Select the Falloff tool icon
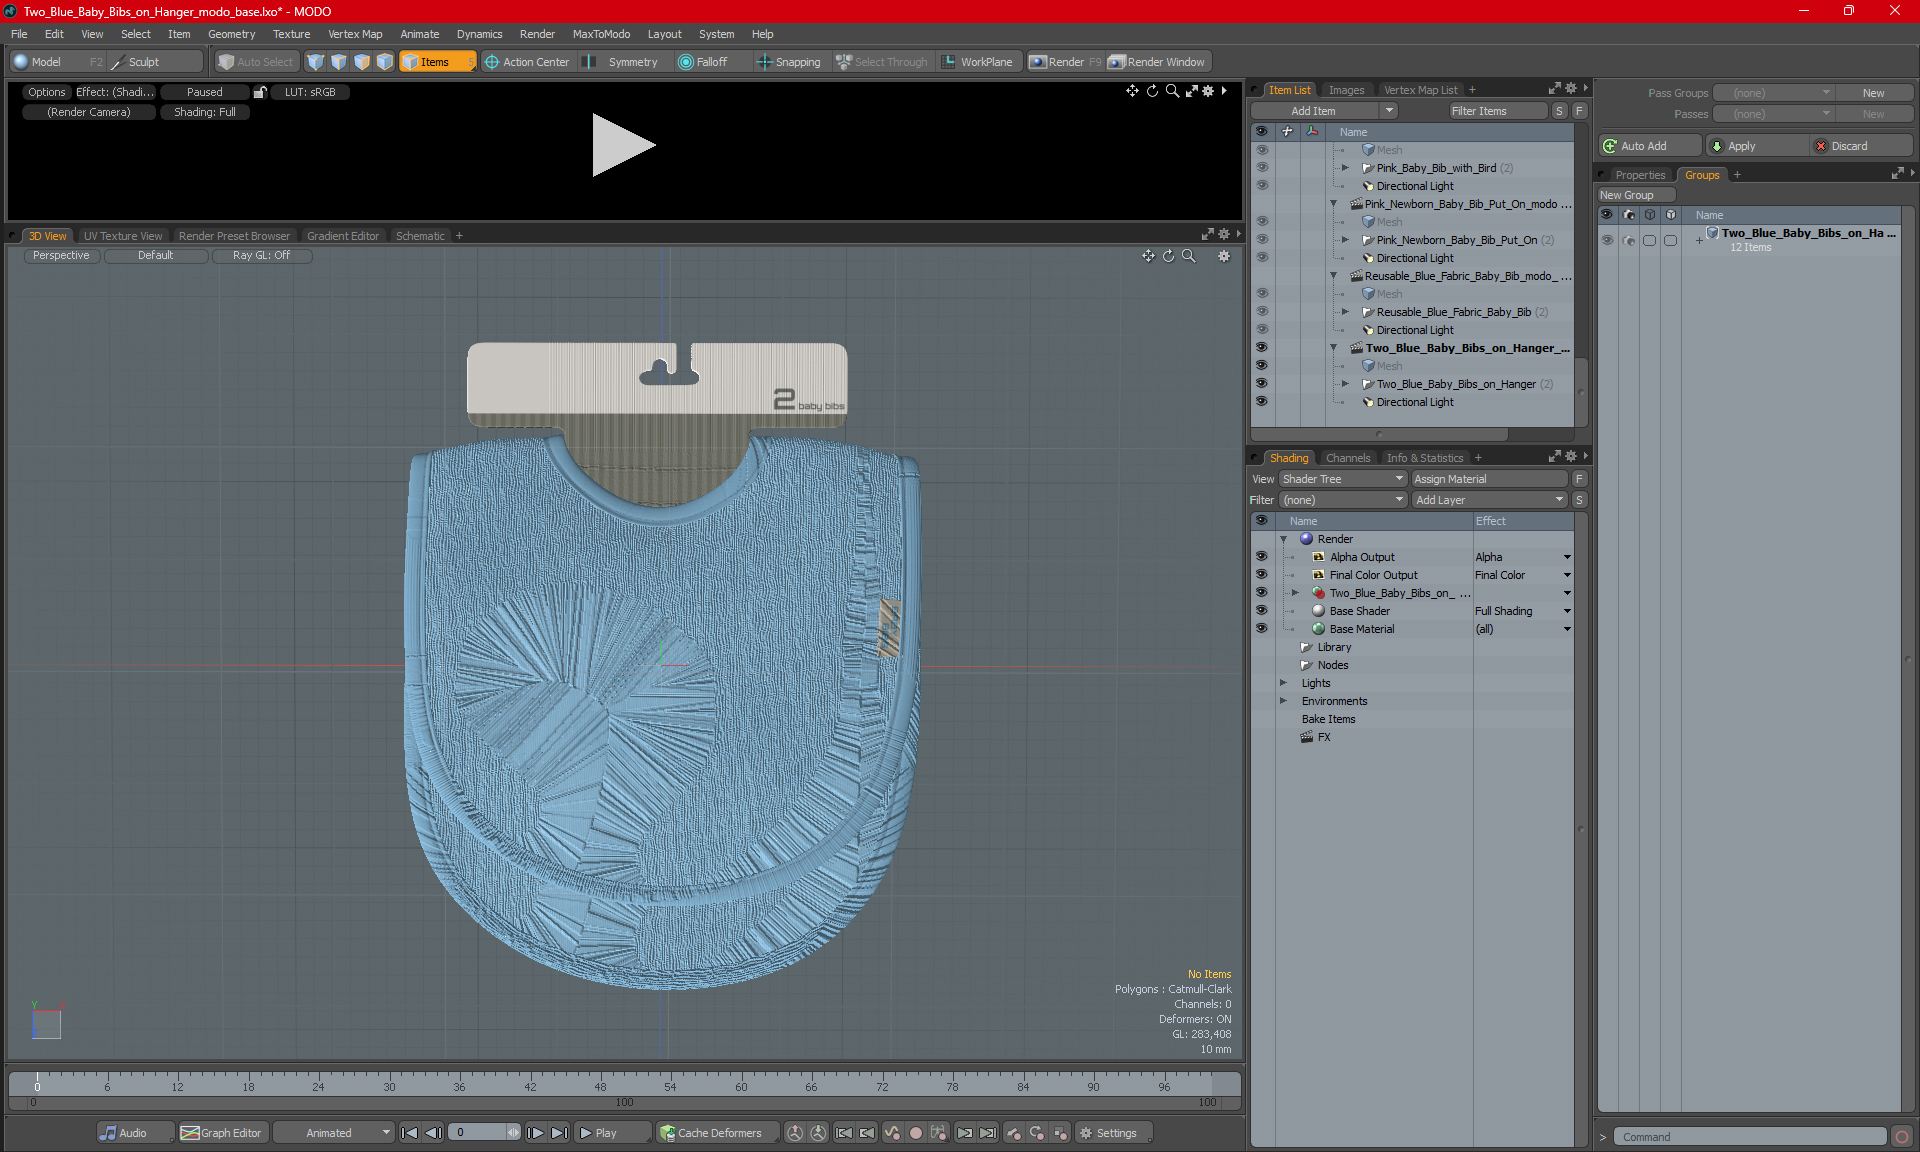 686,62
